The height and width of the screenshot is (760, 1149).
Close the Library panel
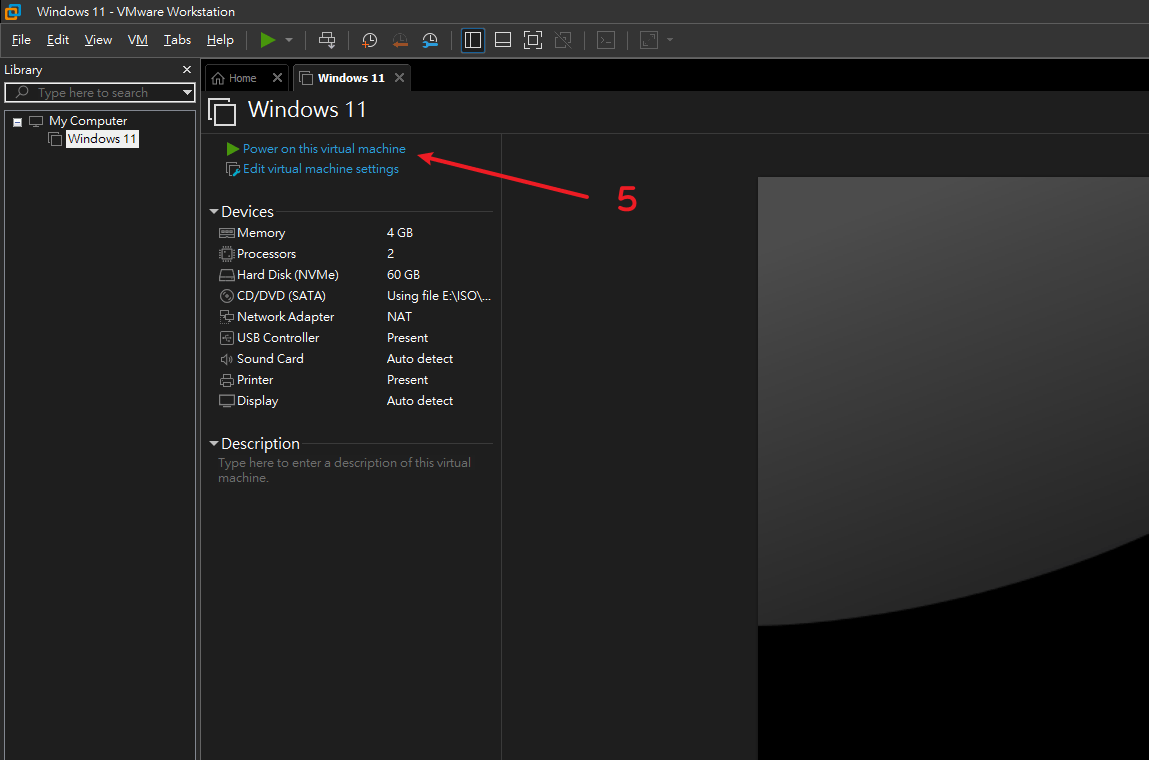(x=186, y=70)
